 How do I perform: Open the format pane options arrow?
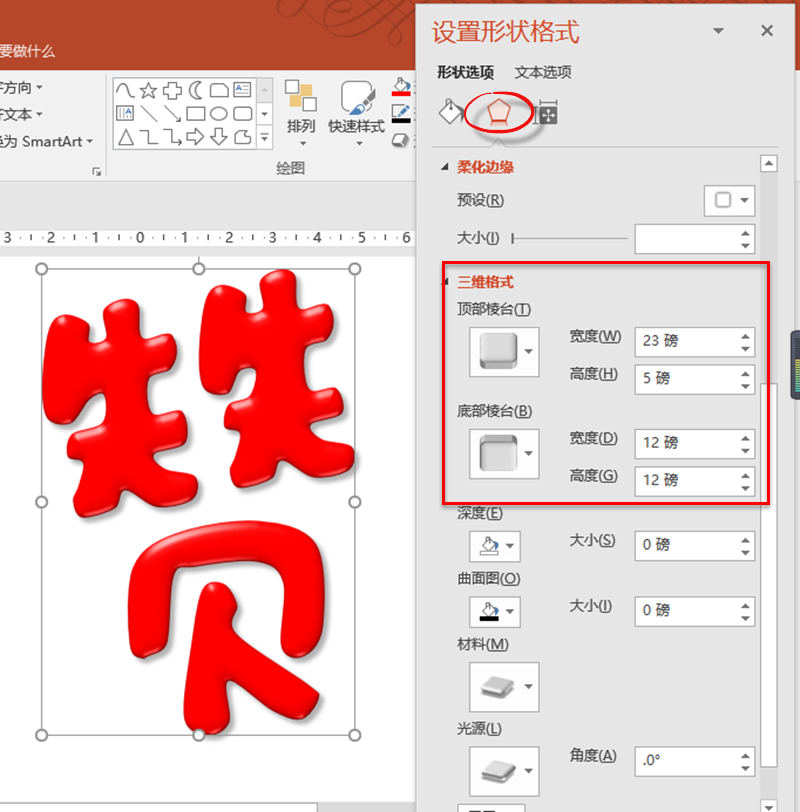point(718,31)
